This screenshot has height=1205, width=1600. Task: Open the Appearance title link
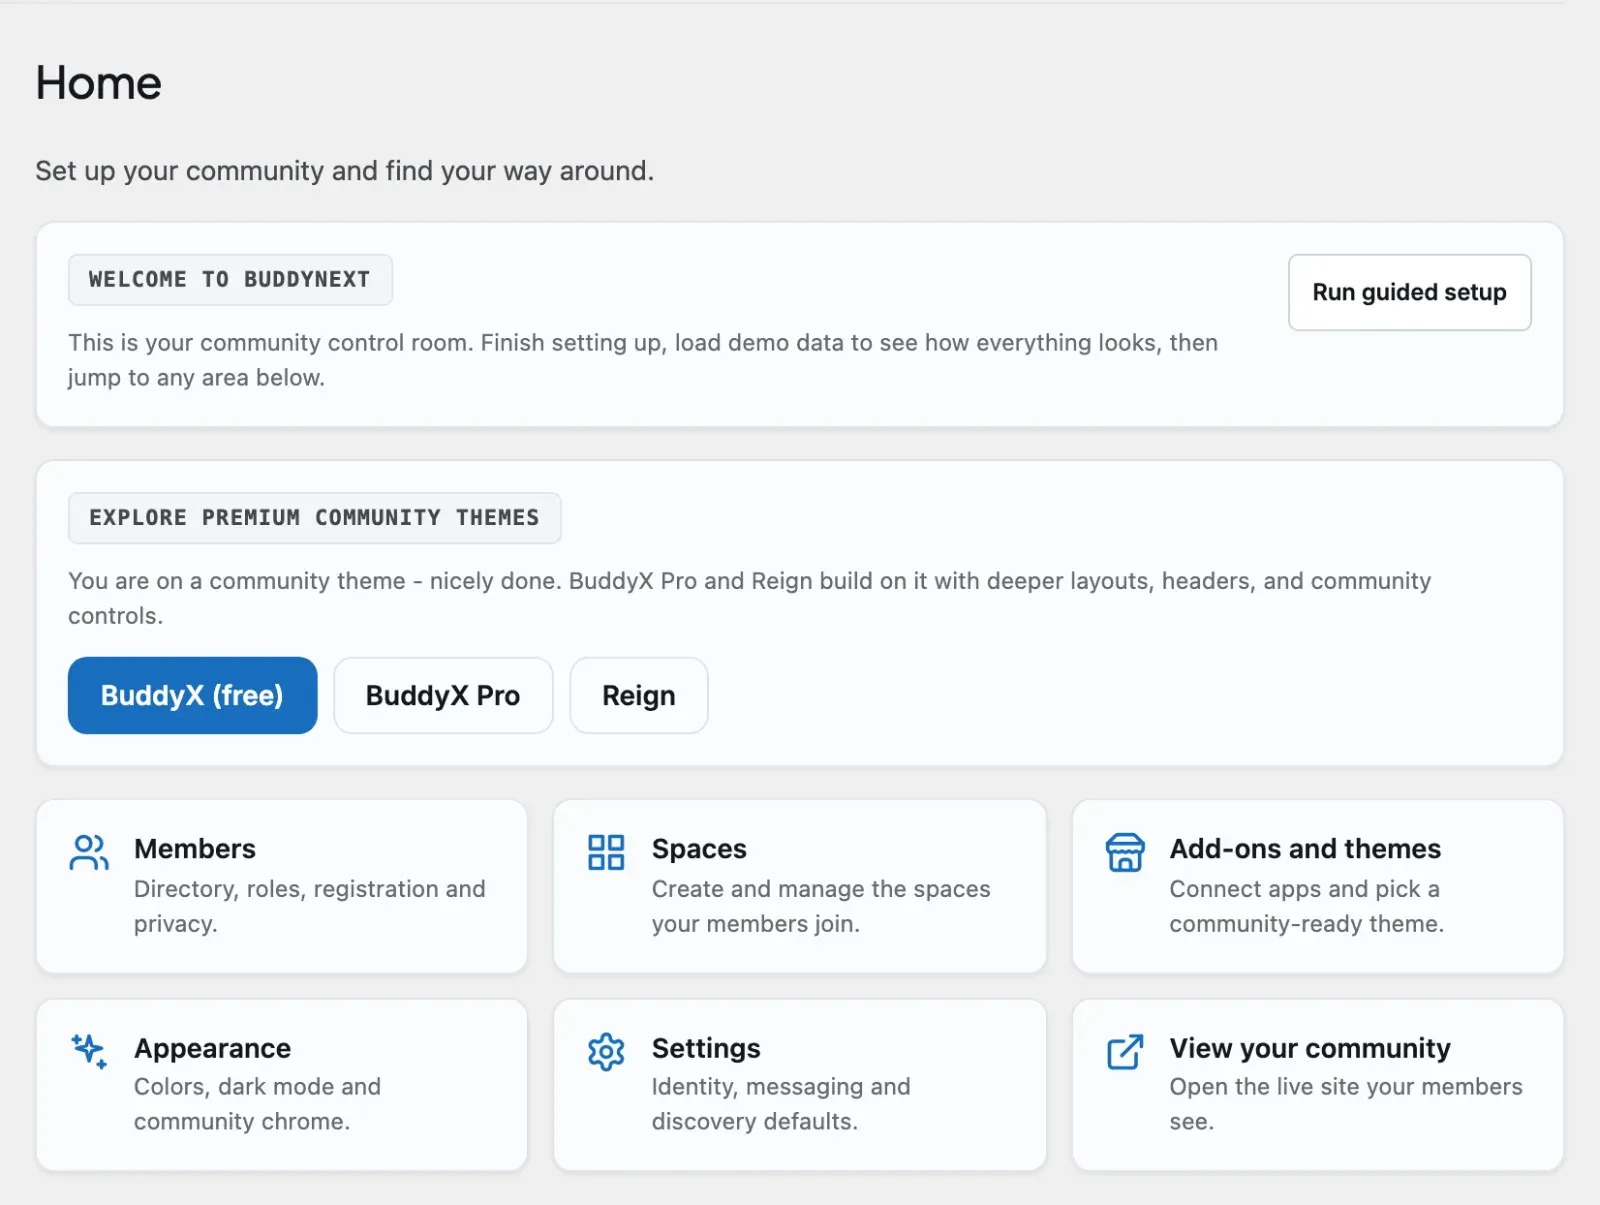click(212, 1048)
